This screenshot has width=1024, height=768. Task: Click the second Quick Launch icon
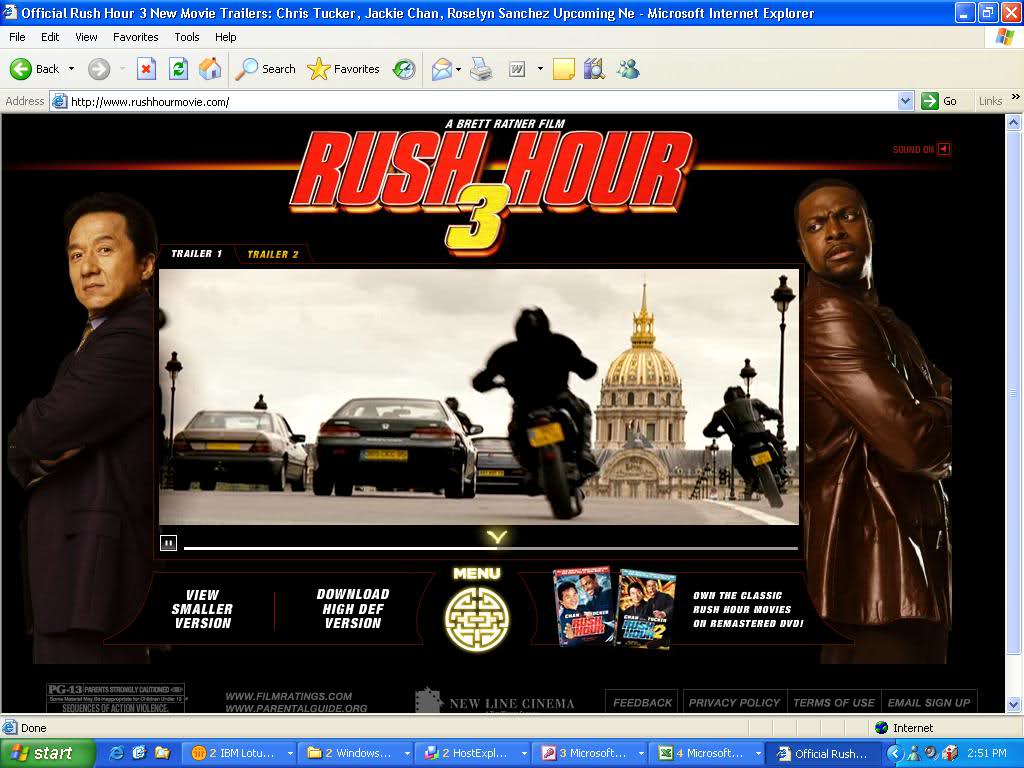(139, 753)
